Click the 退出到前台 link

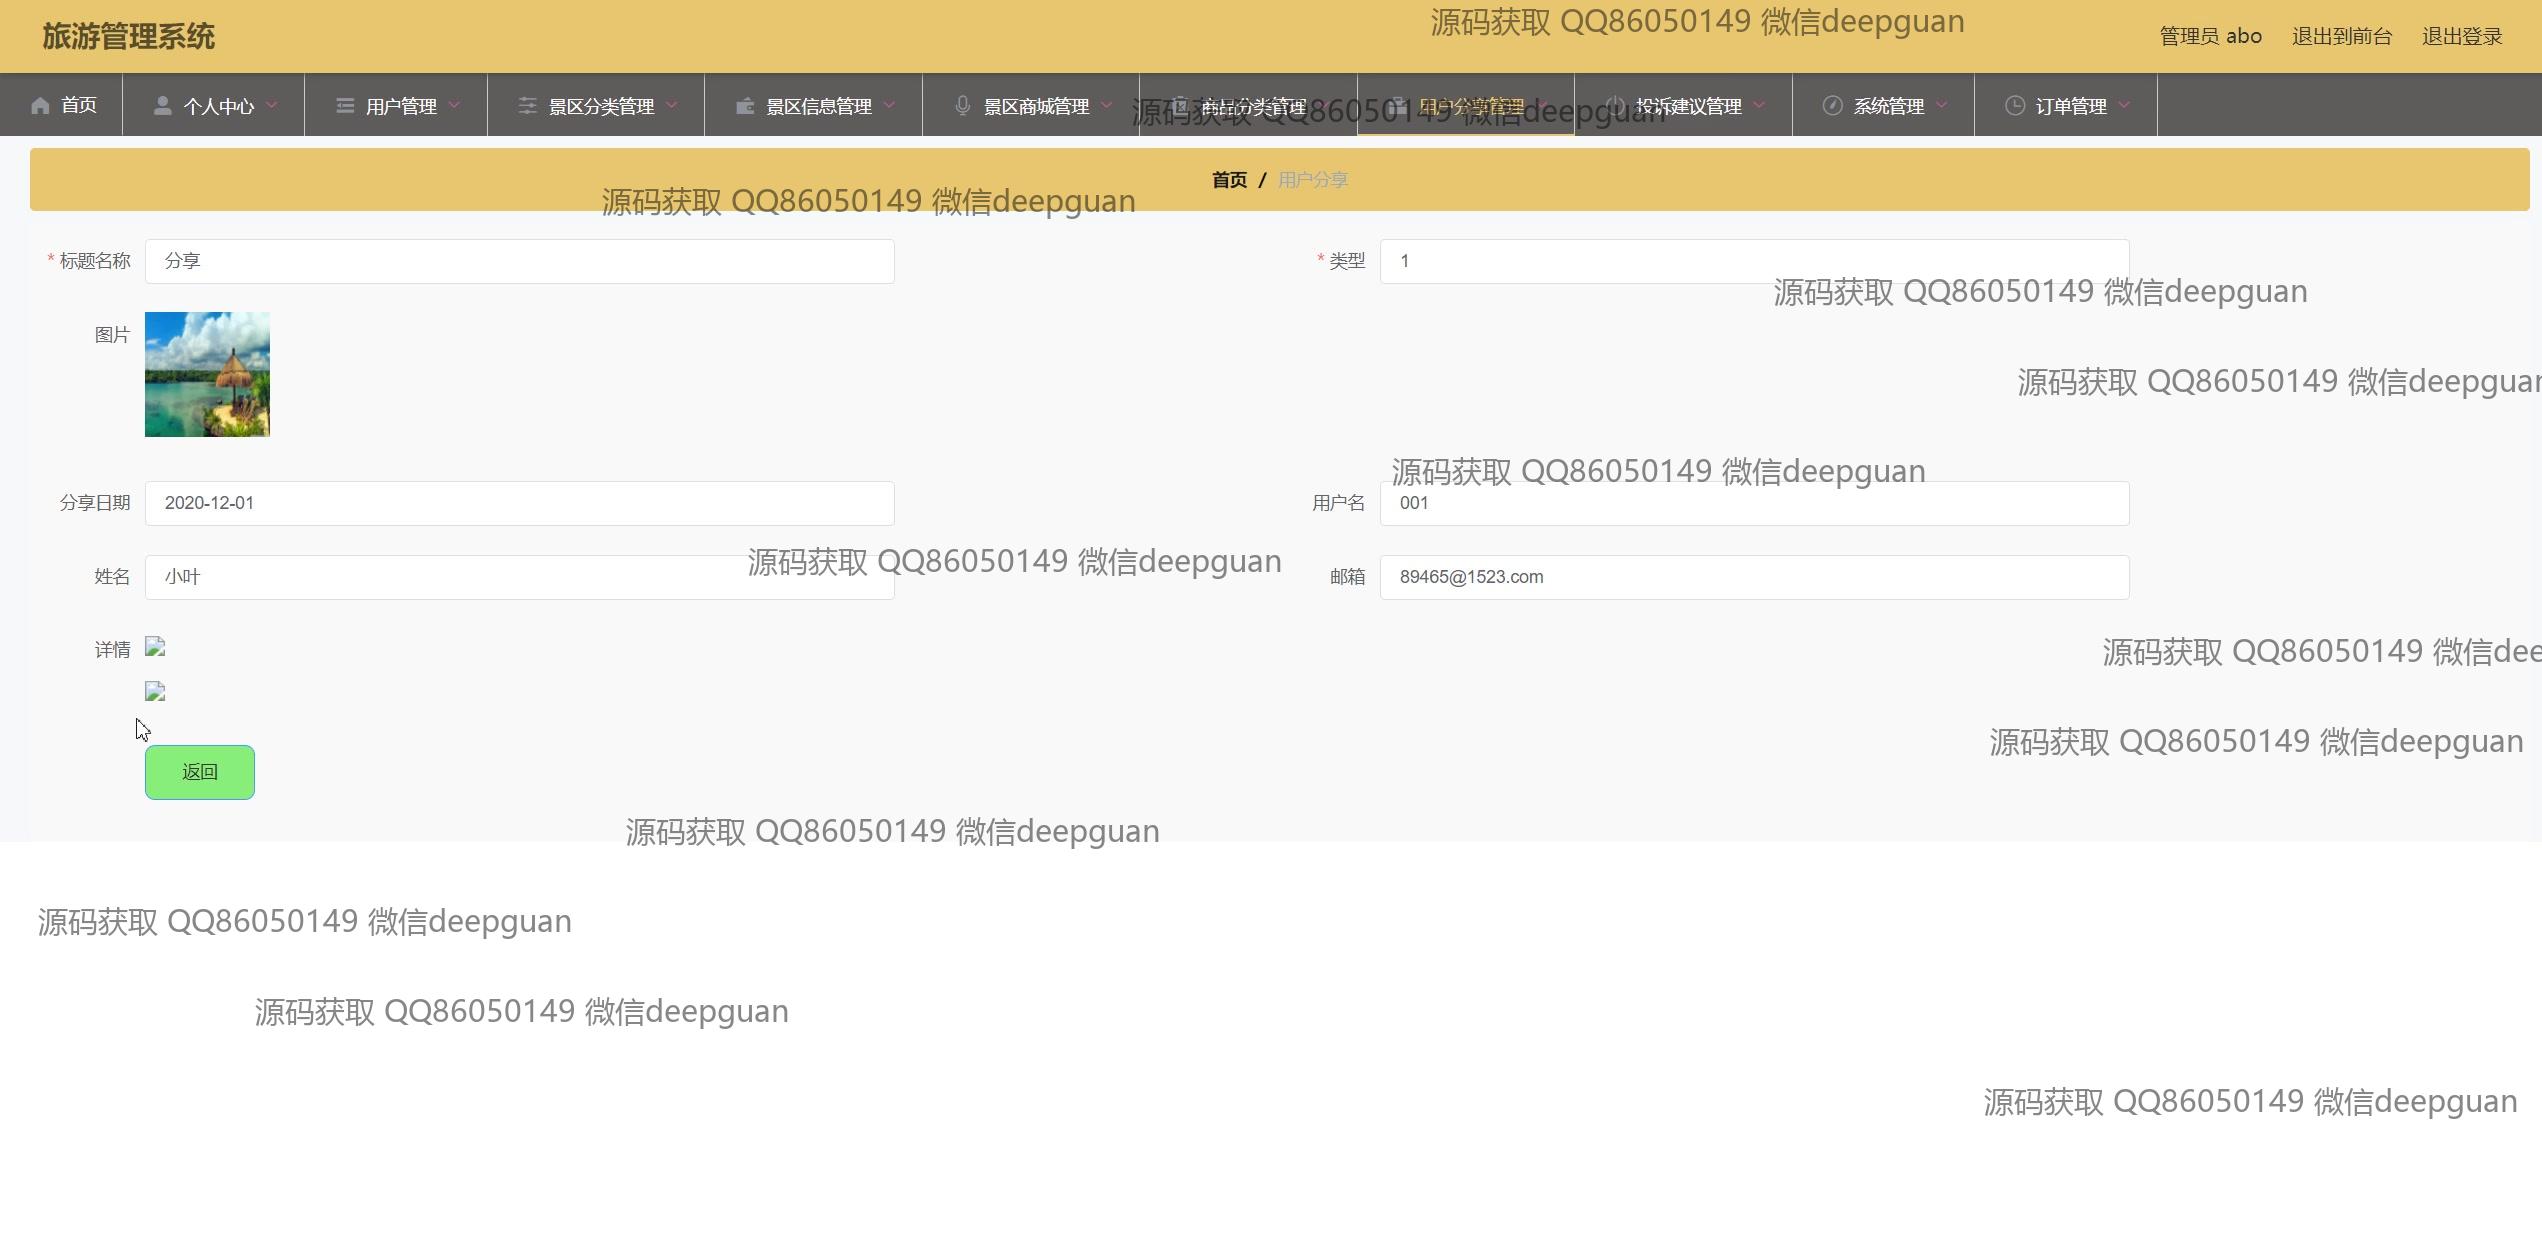pyautogui.click(x=2341, y=37)
